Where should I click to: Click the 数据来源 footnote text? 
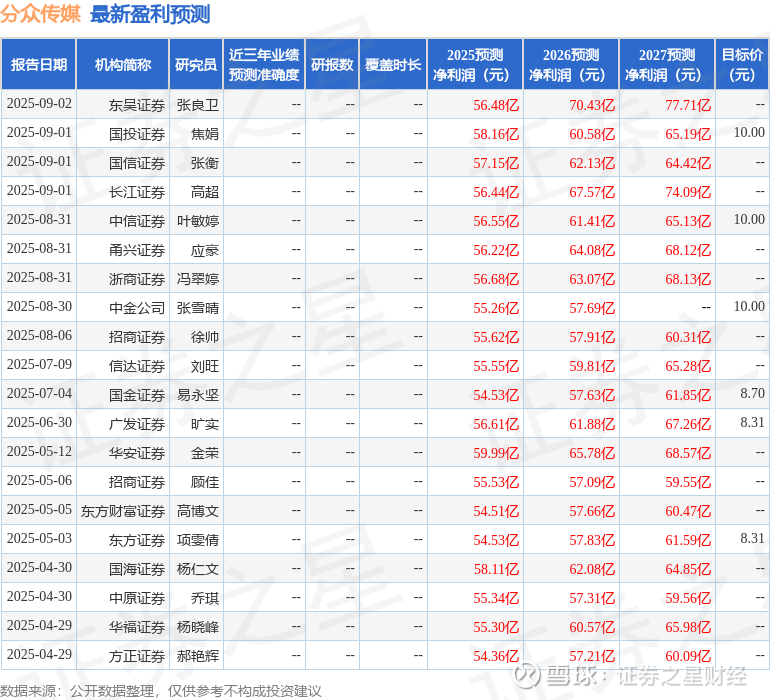[161, 691]
